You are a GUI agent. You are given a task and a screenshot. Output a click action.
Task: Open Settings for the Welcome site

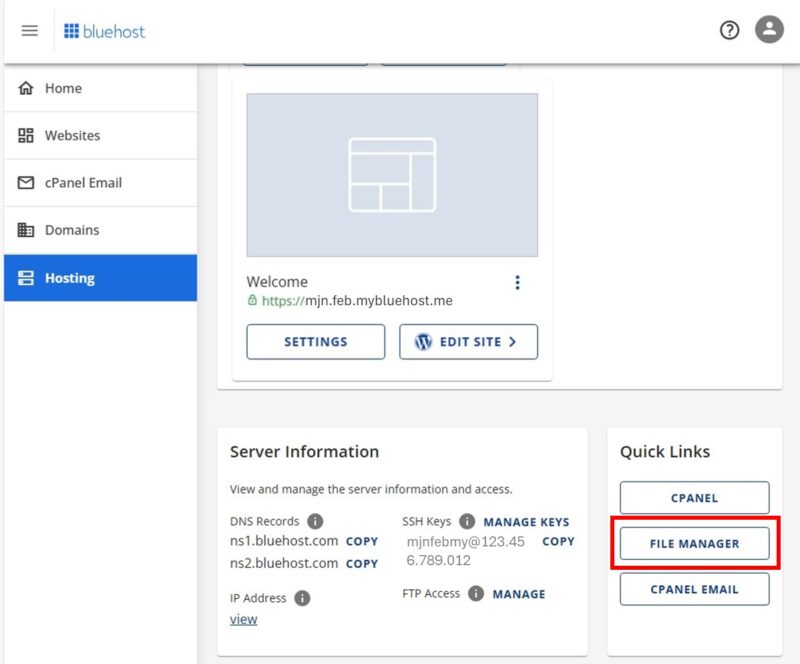click(x=315, y=341)
